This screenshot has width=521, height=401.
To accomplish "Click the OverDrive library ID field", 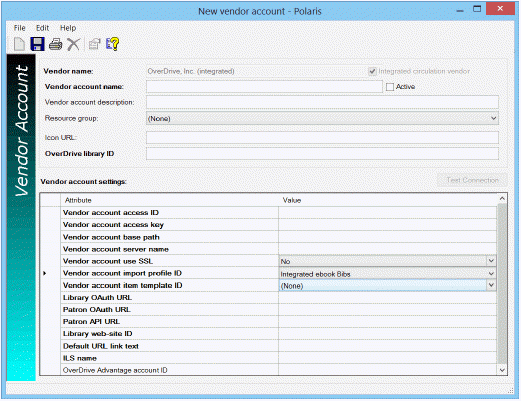I will click(x=322, y=154).
